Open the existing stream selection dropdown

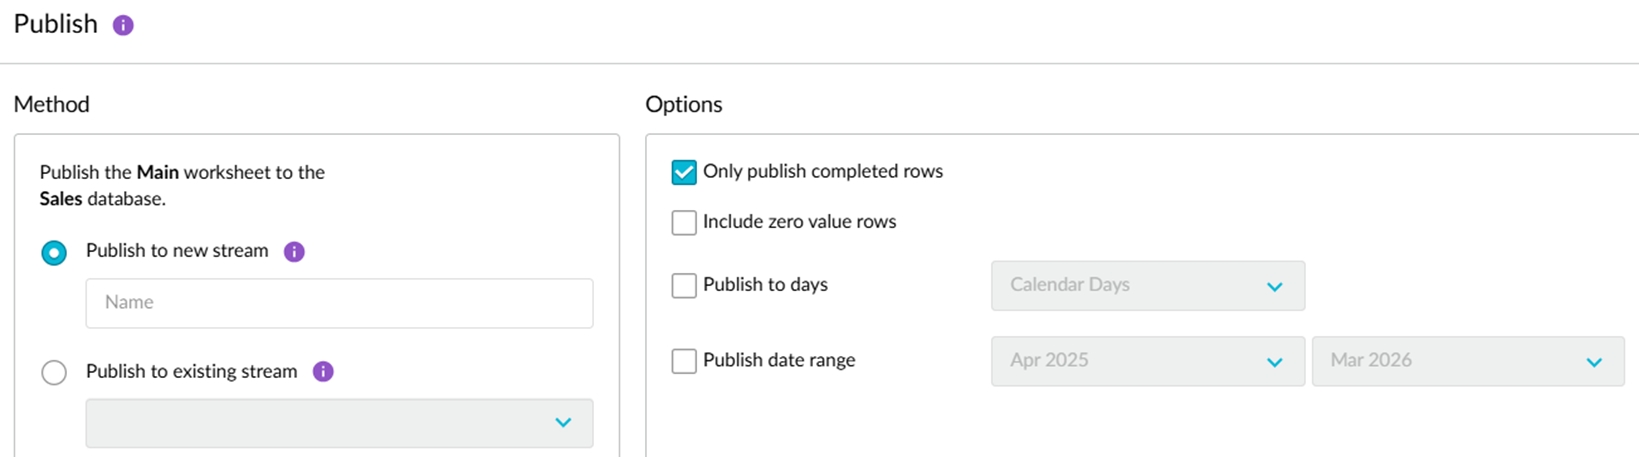[339, 423]
